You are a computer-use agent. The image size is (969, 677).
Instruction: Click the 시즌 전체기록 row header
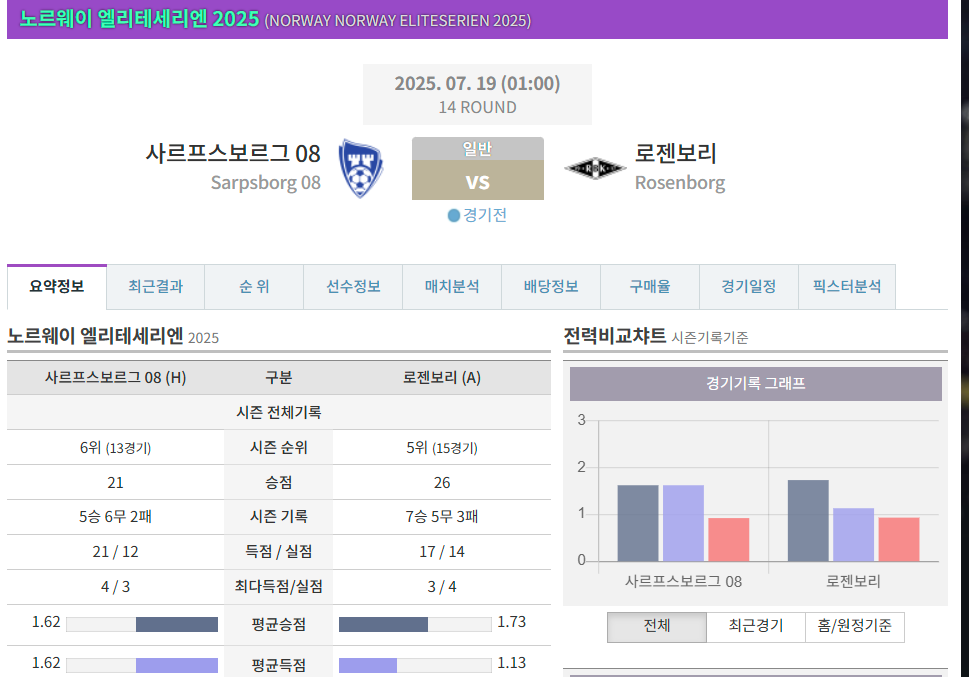tap(279, 412)
